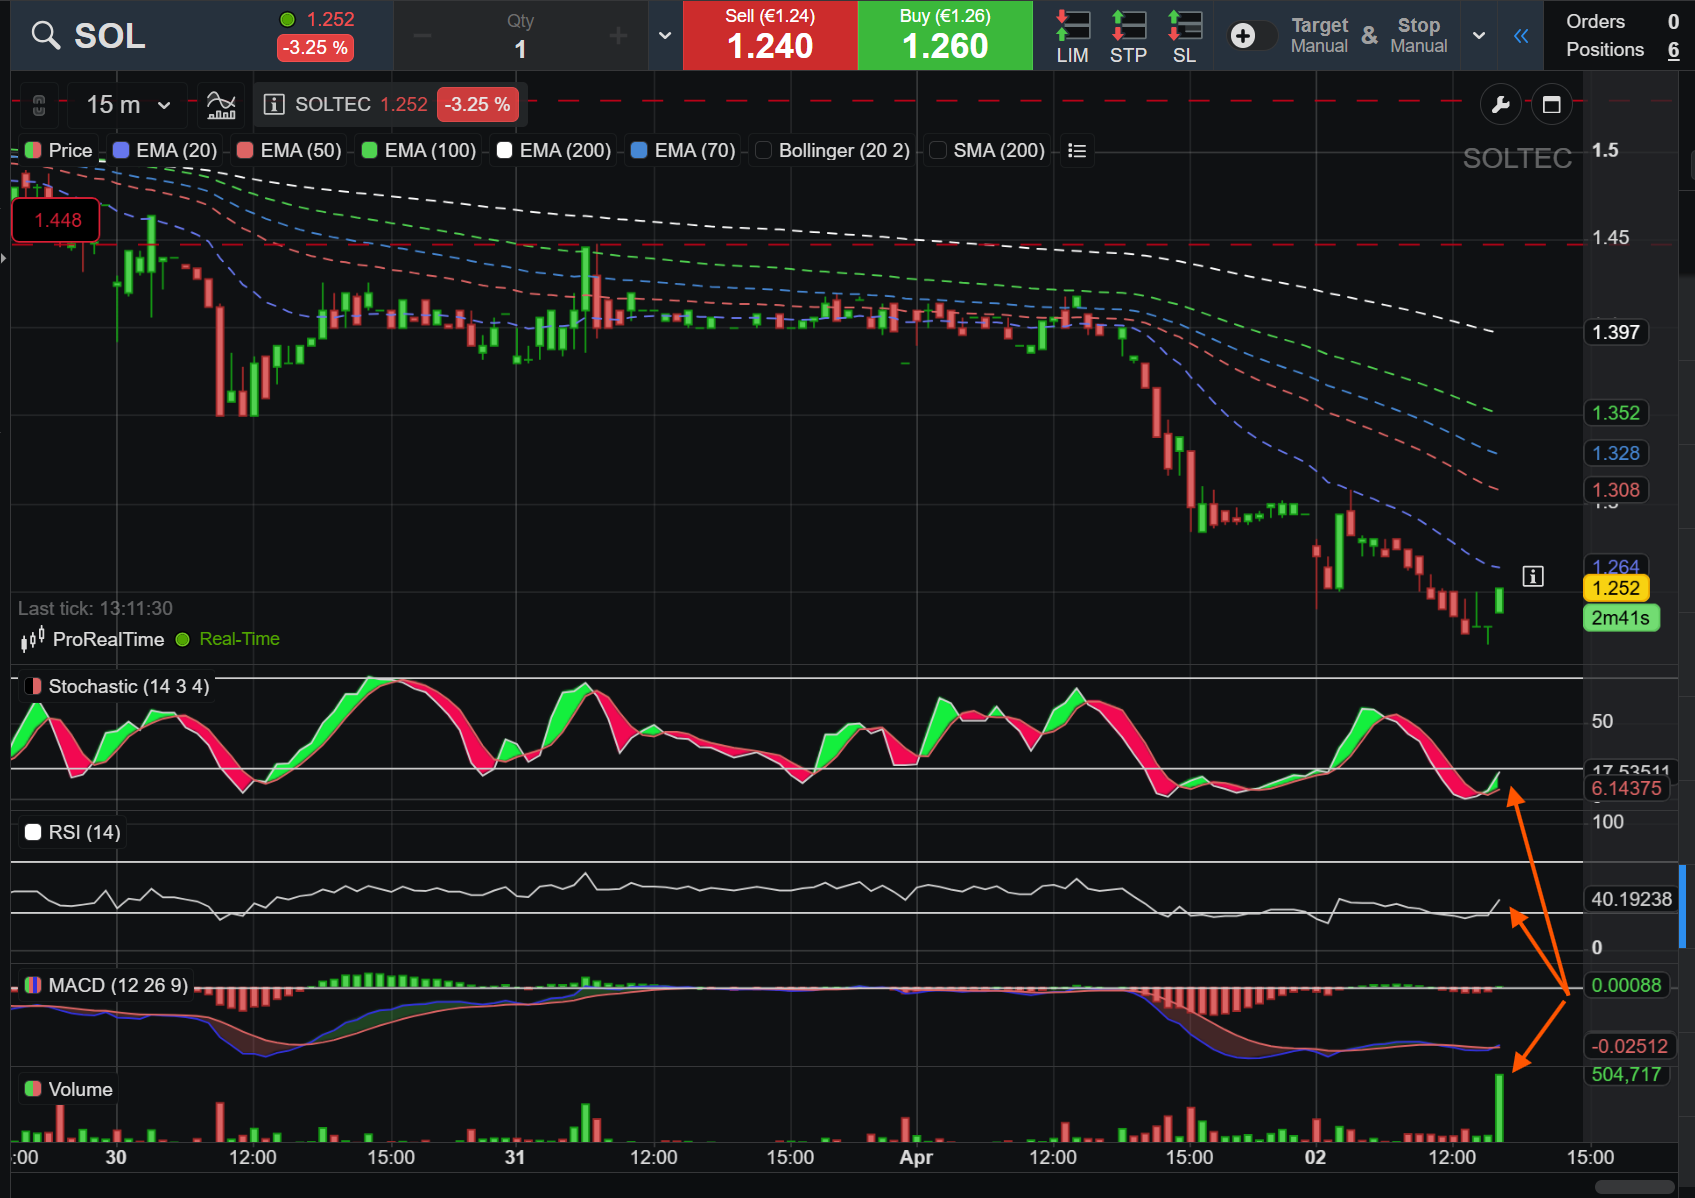Click the 1.448 price alert label
The height and width of the screenshot is (1198, 1695).
pyautogui.click(x=56, y=220)
